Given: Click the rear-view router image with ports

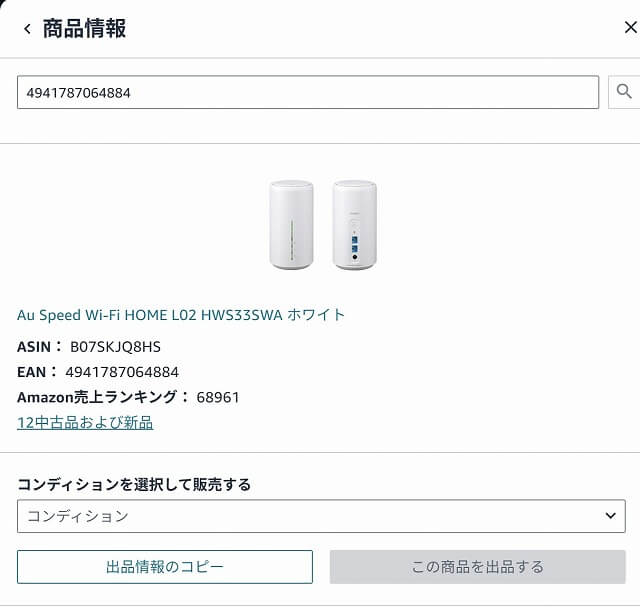Looking at the screenshot, I should [354, 225].
